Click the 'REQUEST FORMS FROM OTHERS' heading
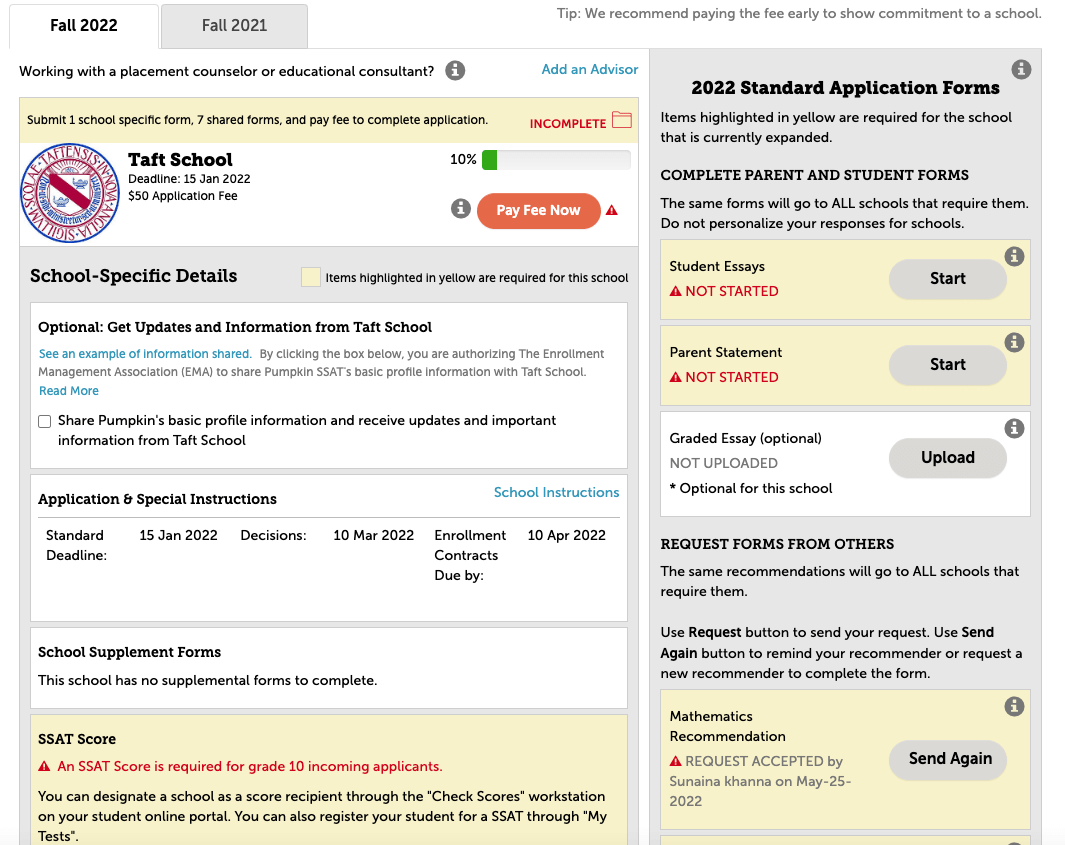Viewport: 1065px width, 845px height. click(777, 544)
